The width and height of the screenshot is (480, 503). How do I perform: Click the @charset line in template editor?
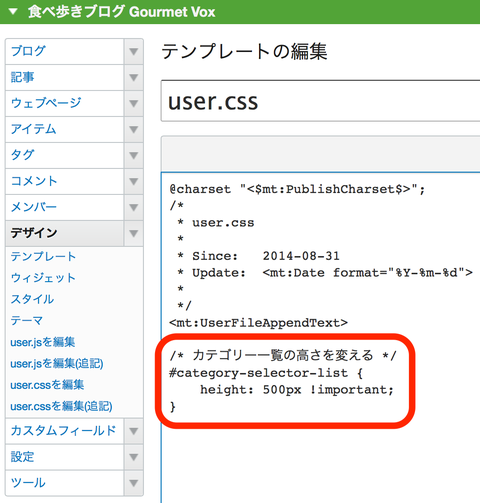tap(297, 189)
